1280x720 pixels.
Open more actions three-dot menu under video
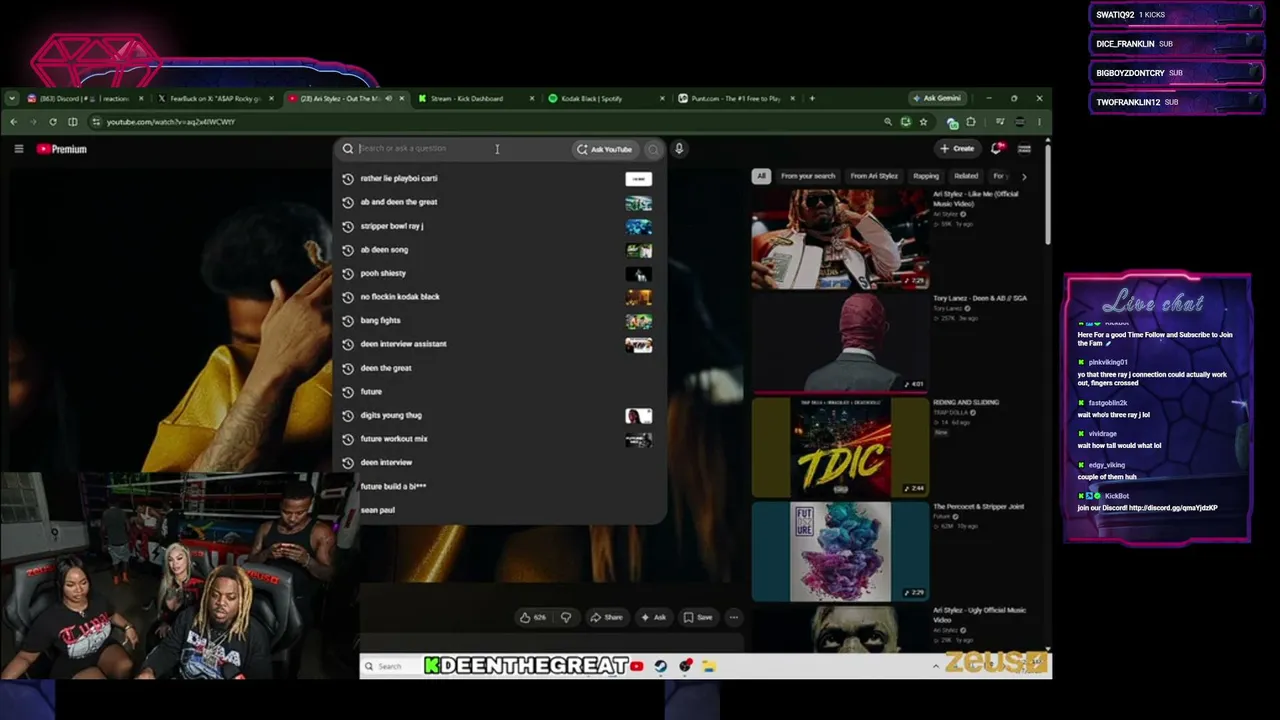(733, 618)
